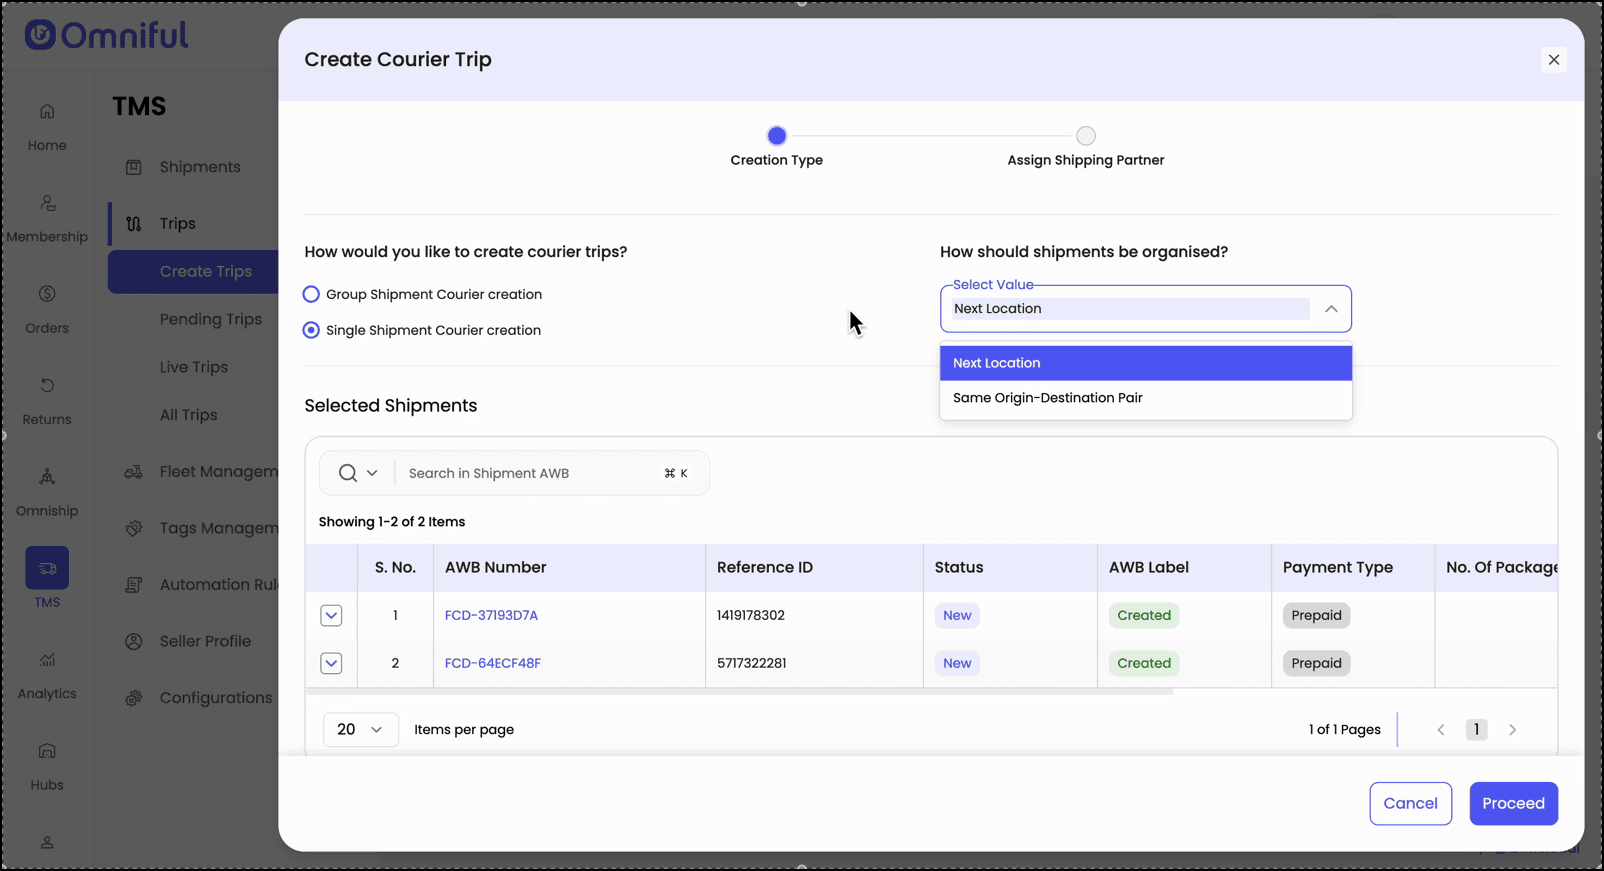Viewport: 1604px width, 871px height.
Task: Expand row for shipment FCD-64ECF48F
Action: coord(331,664)
